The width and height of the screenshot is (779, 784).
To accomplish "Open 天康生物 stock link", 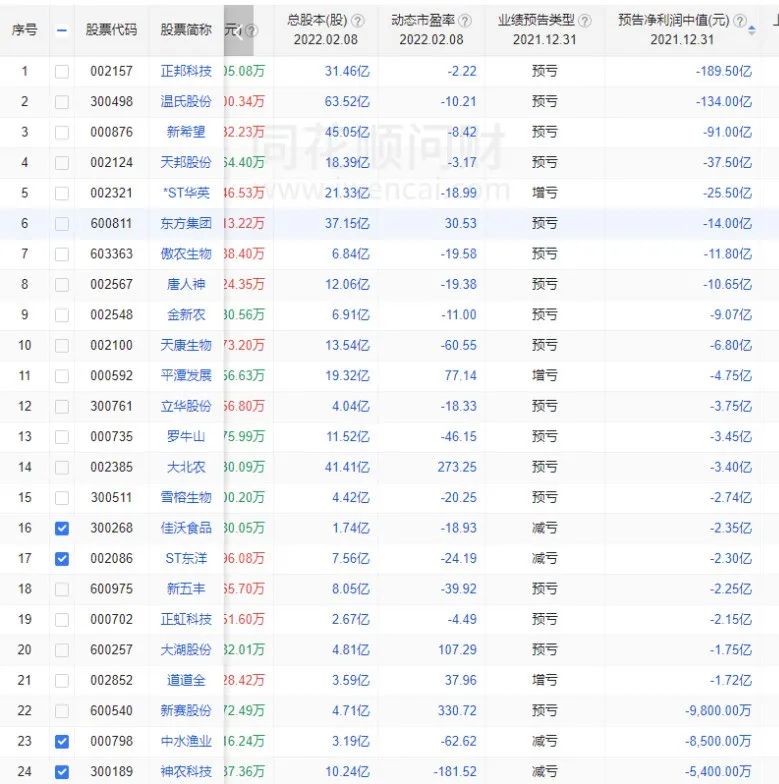I will click(186, 346).
